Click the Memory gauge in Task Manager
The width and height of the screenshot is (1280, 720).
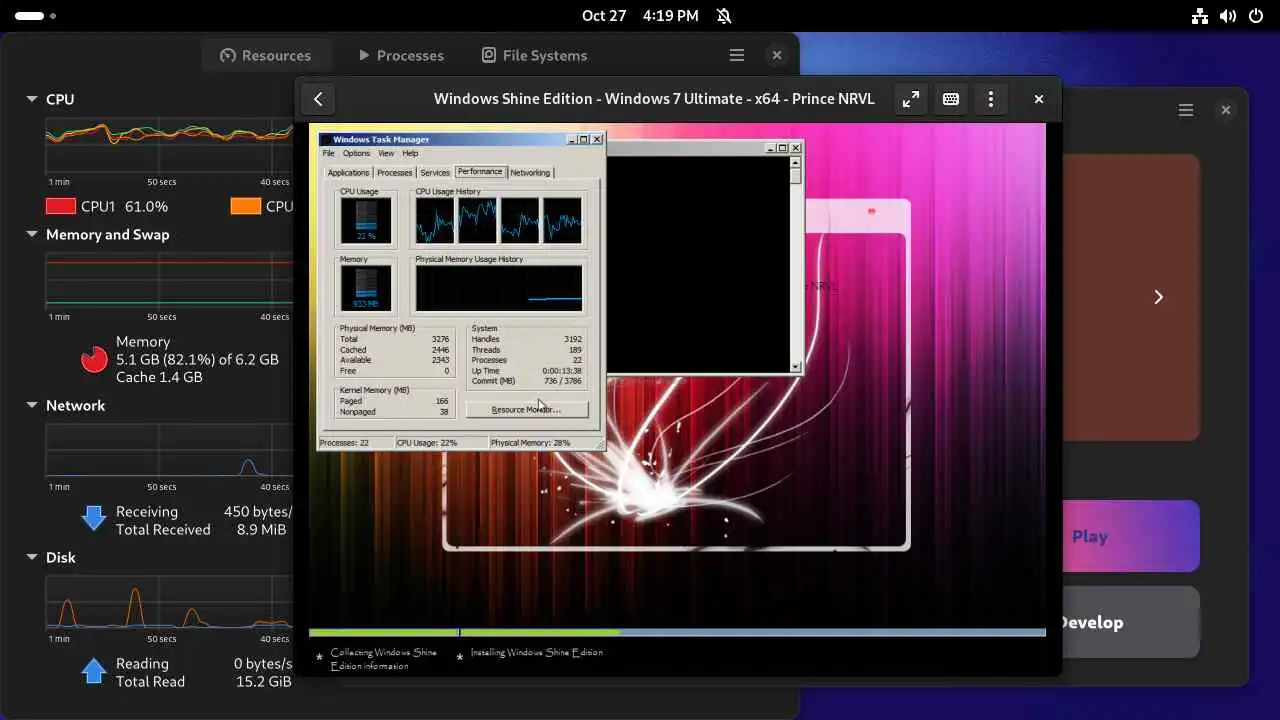[x=366, y=289]
